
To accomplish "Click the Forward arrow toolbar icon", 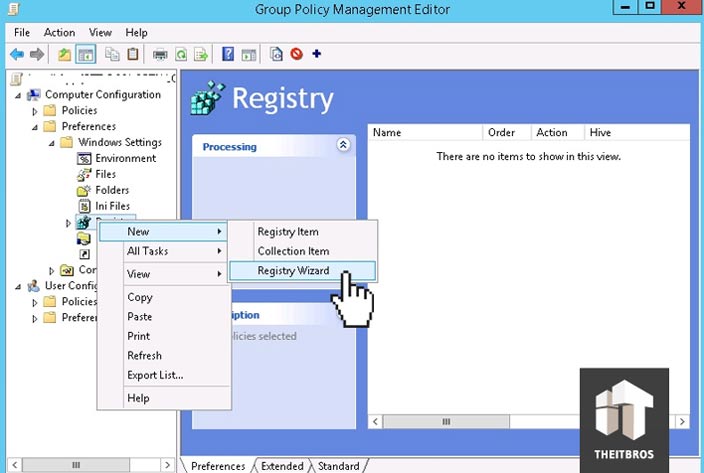I will [x=37, y=55].
